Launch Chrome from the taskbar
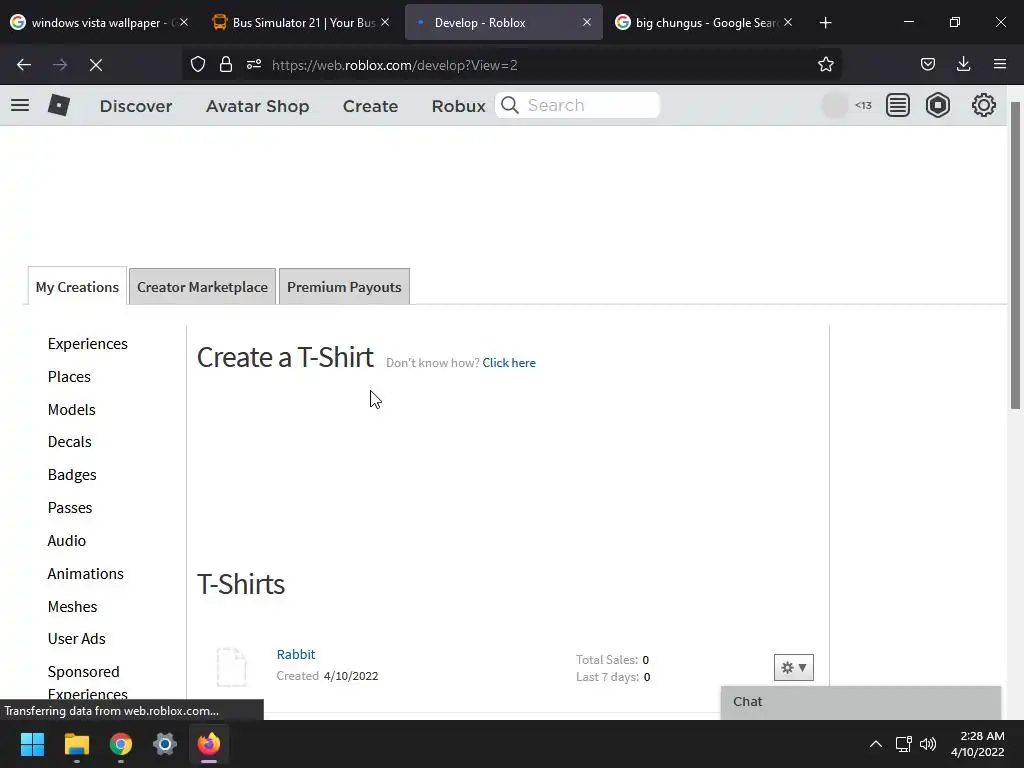 tap(121, 744)
